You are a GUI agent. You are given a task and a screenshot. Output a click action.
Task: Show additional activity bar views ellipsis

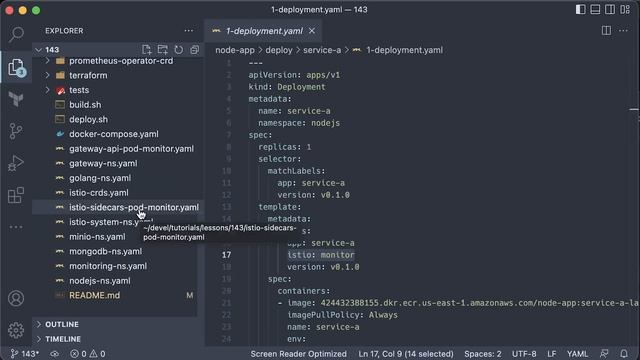16,227
